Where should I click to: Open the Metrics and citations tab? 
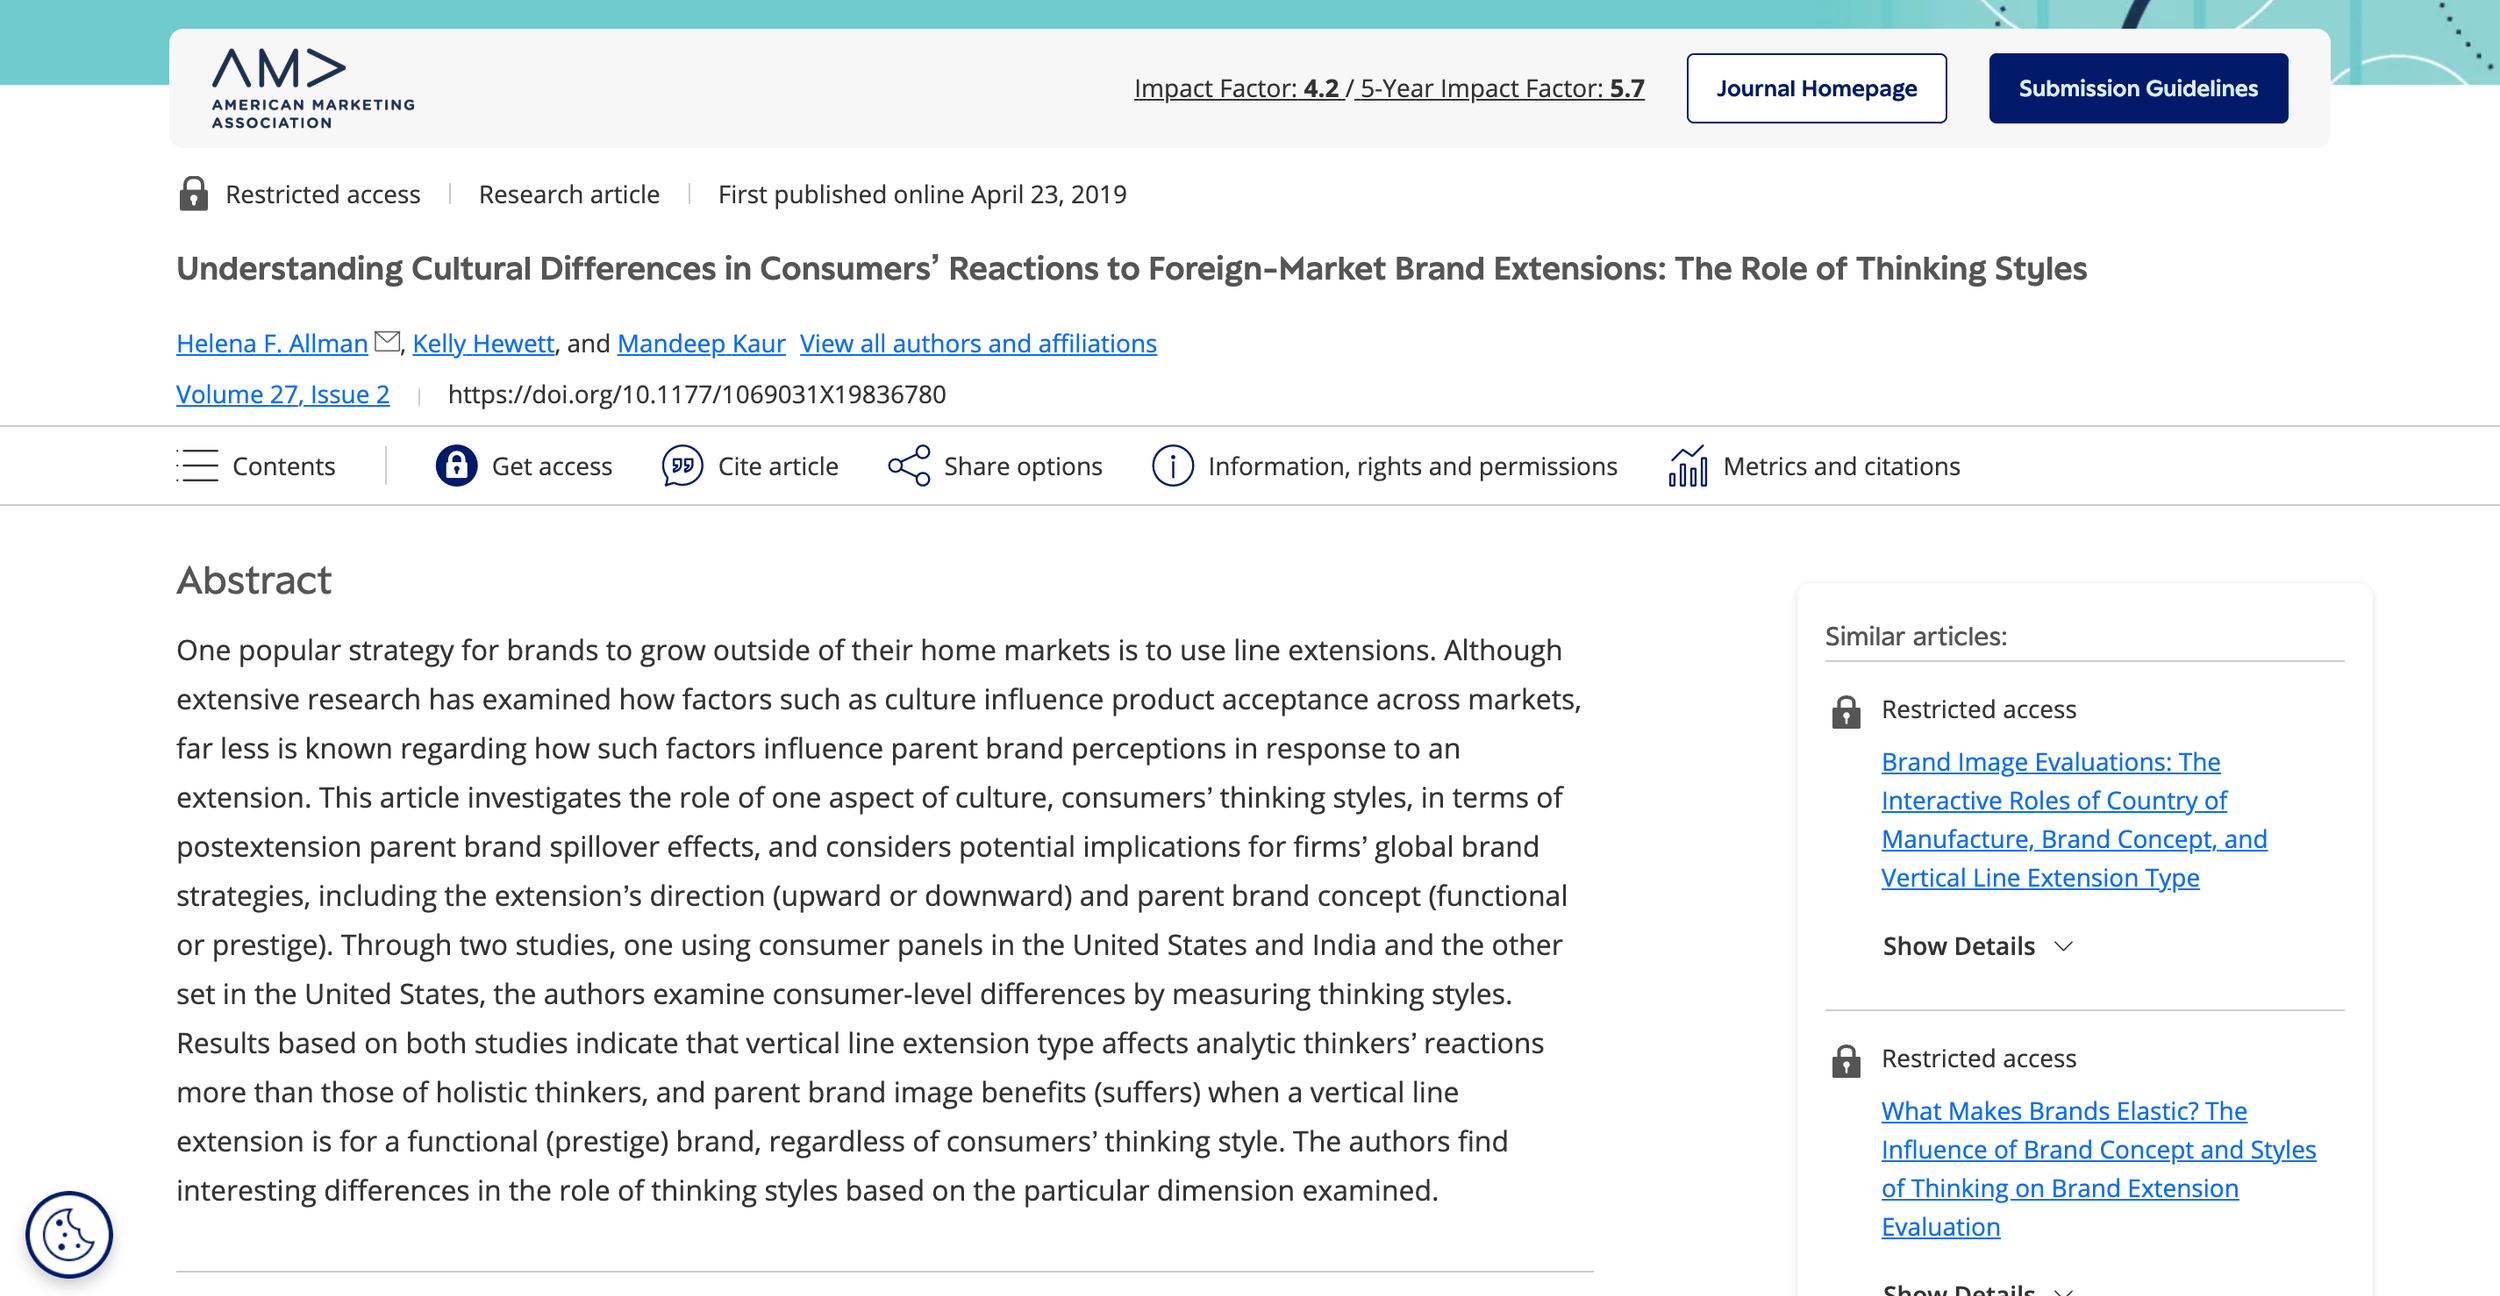pyautogui.click(x=1840, y=466)
